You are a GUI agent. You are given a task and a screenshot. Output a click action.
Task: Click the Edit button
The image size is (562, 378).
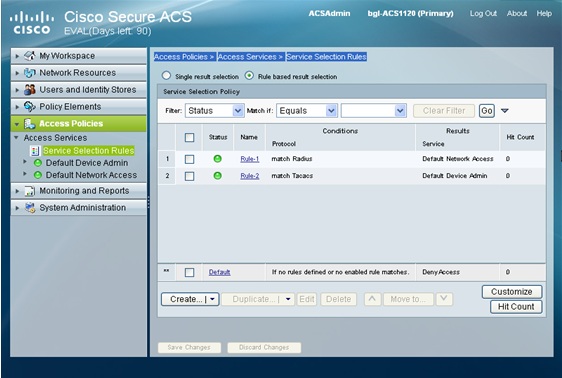307,299
